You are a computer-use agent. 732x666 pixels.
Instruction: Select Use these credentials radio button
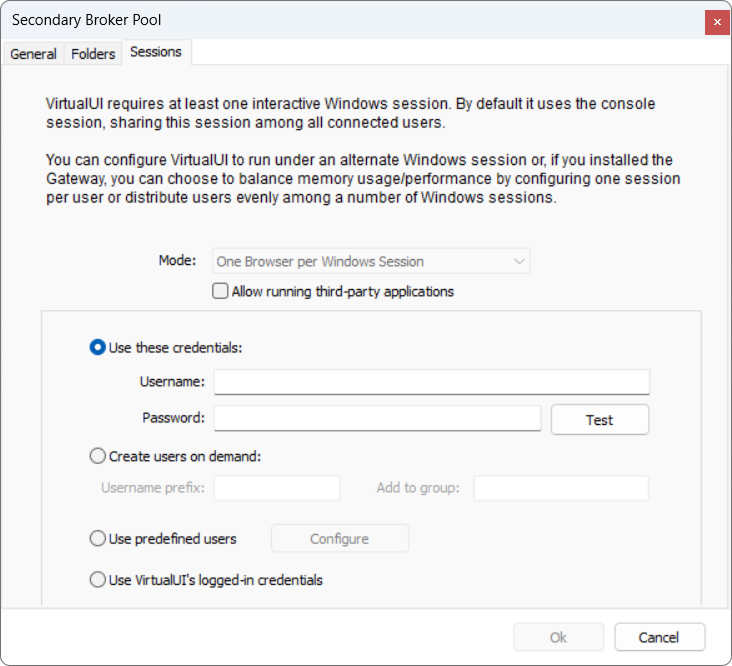[x=98, y=347]
